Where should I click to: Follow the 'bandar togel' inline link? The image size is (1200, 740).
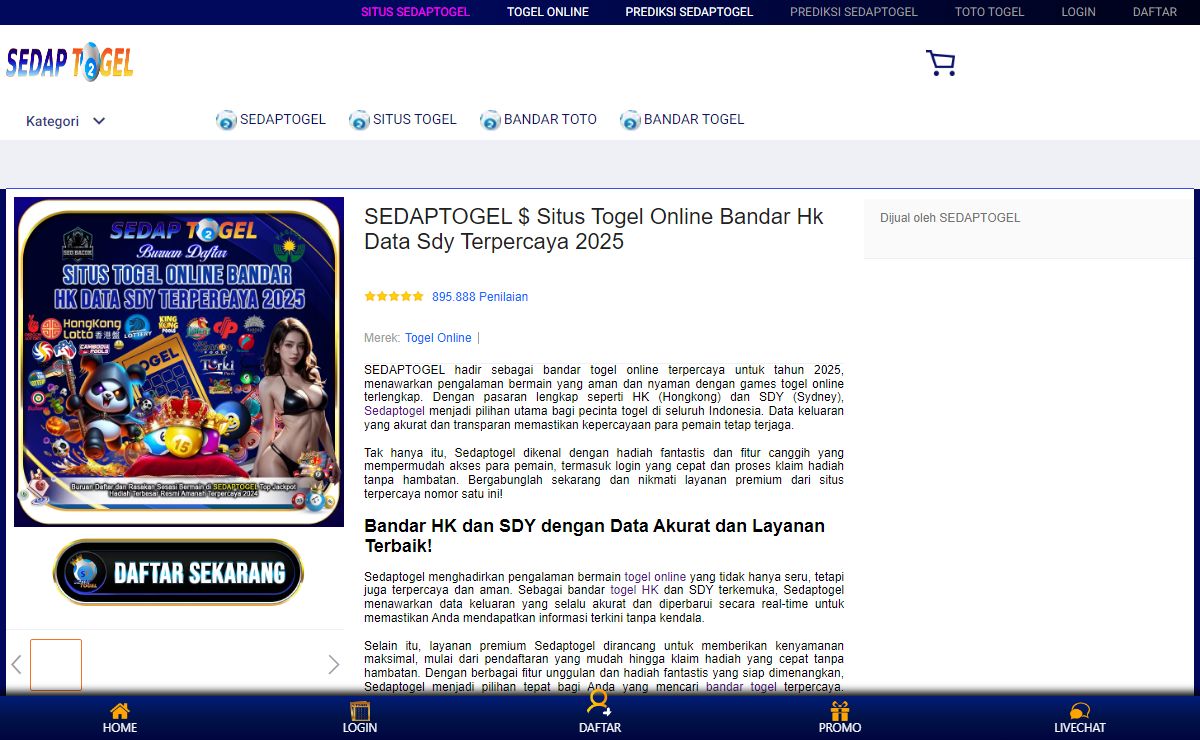[741, 687]
